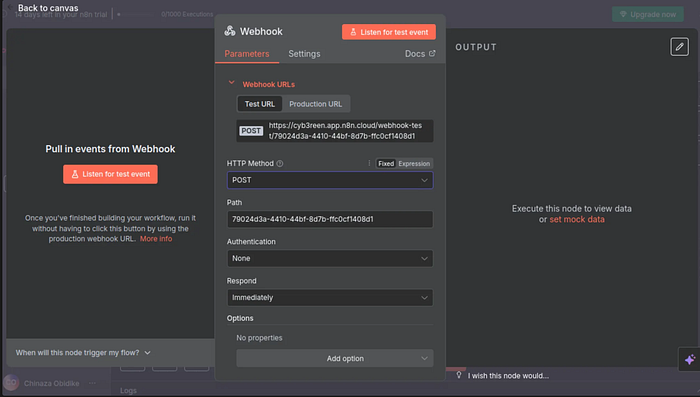This screenshot has height=397, width=700.
Task: Collapse the Webhook URLs section
Action: click(231, 83)
